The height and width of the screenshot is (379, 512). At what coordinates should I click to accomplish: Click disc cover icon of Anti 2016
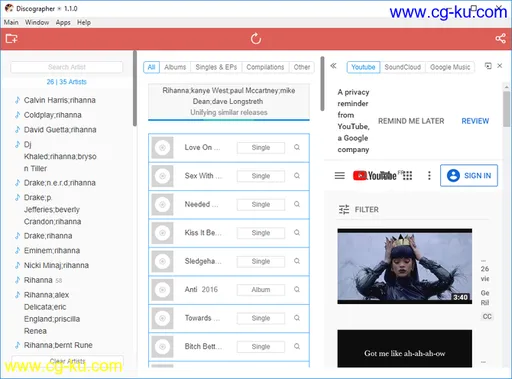click(x=162, y=290)
